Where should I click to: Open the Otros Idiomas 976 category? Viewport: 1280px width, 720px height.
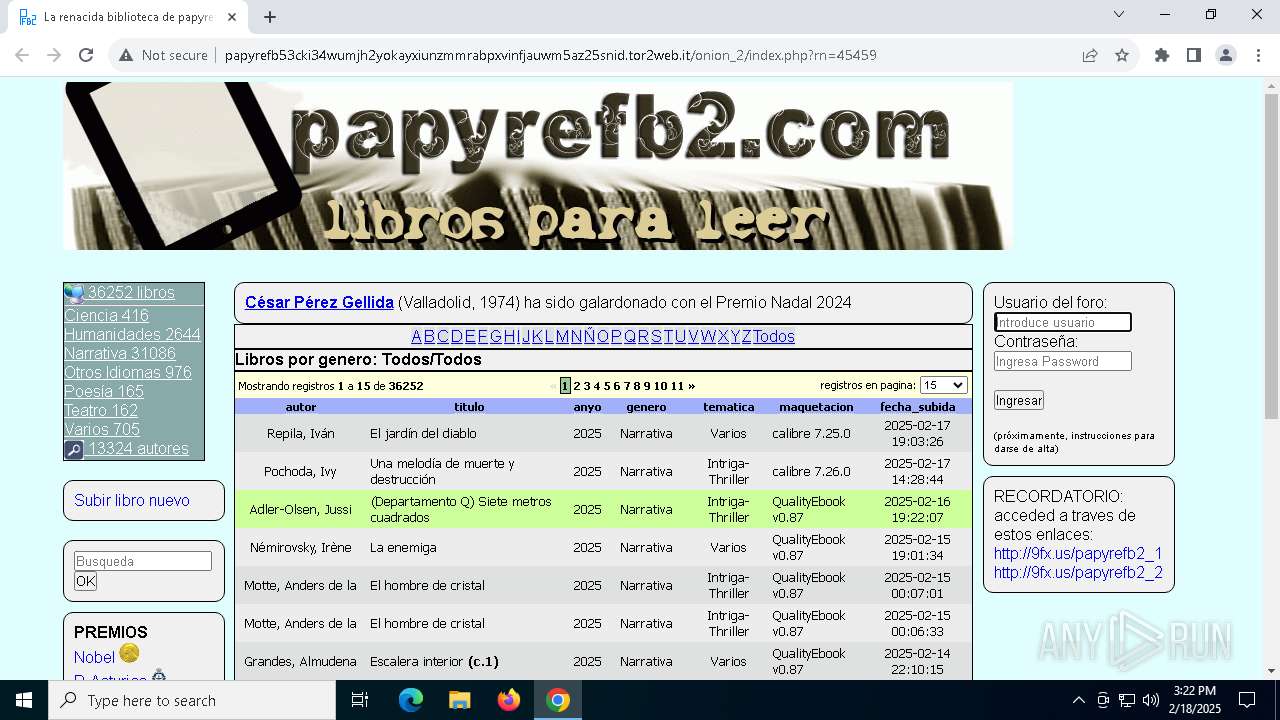pyautogui.click(x=128, y=373)
